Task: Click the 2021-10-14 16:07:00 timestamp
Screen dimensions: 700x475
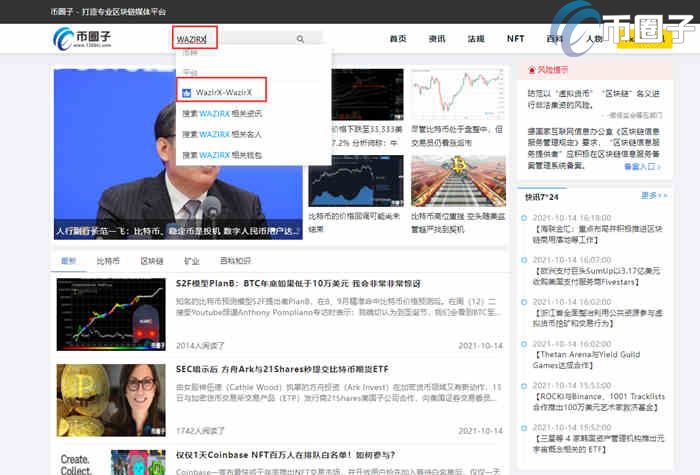Action: click(x=572, y=260)
